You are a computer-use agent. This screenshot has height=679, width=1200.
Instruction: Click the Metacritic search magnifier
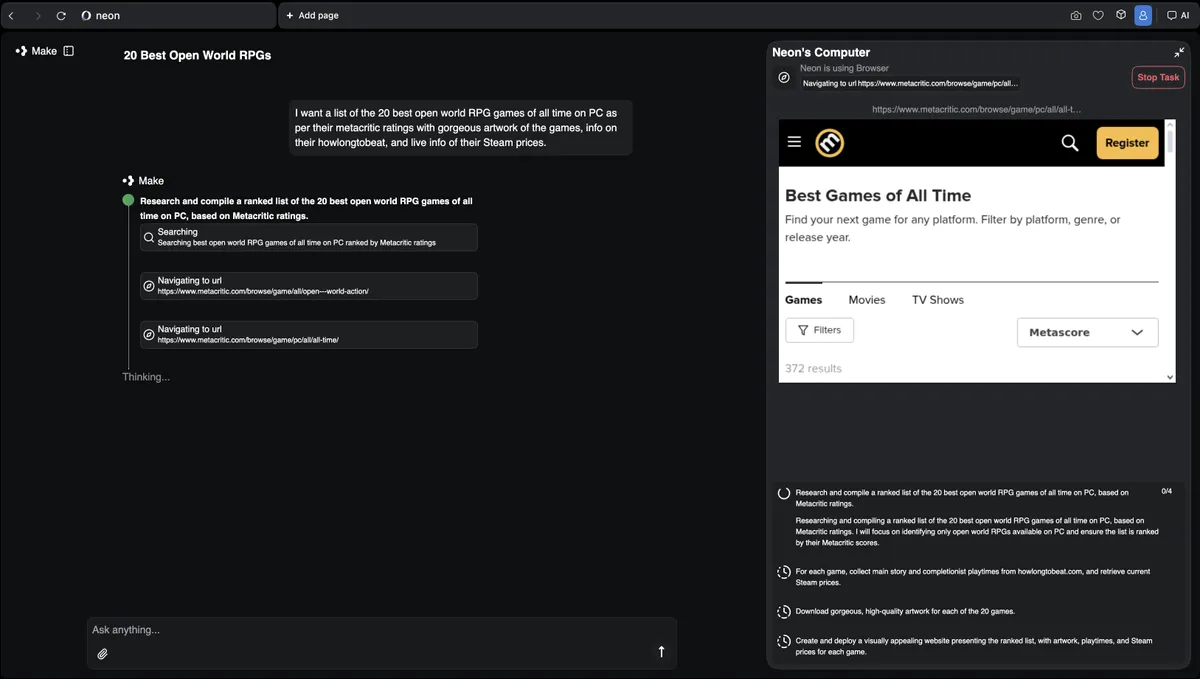[1069, 143]
